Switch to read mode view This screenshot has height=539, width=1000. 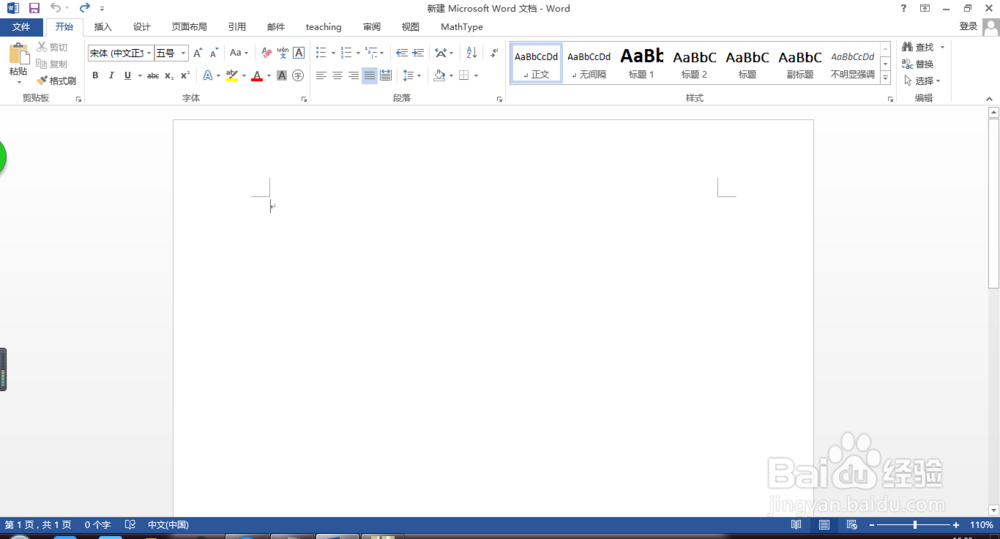click(796, 524)
